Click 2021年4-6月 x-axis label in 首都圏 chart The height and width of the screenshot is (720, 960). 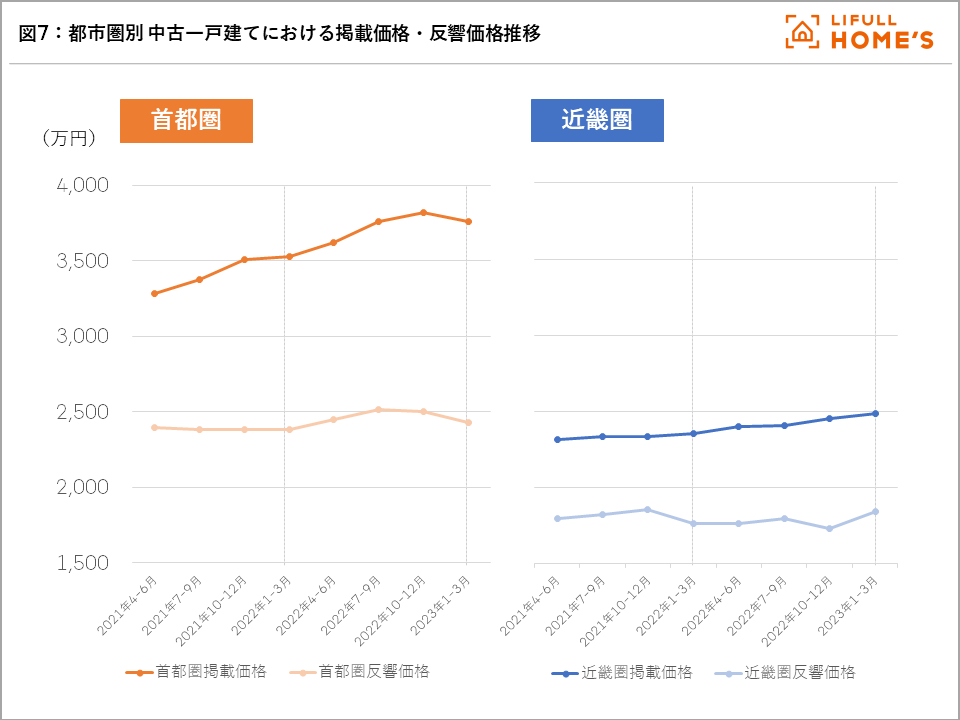(128, 603)
